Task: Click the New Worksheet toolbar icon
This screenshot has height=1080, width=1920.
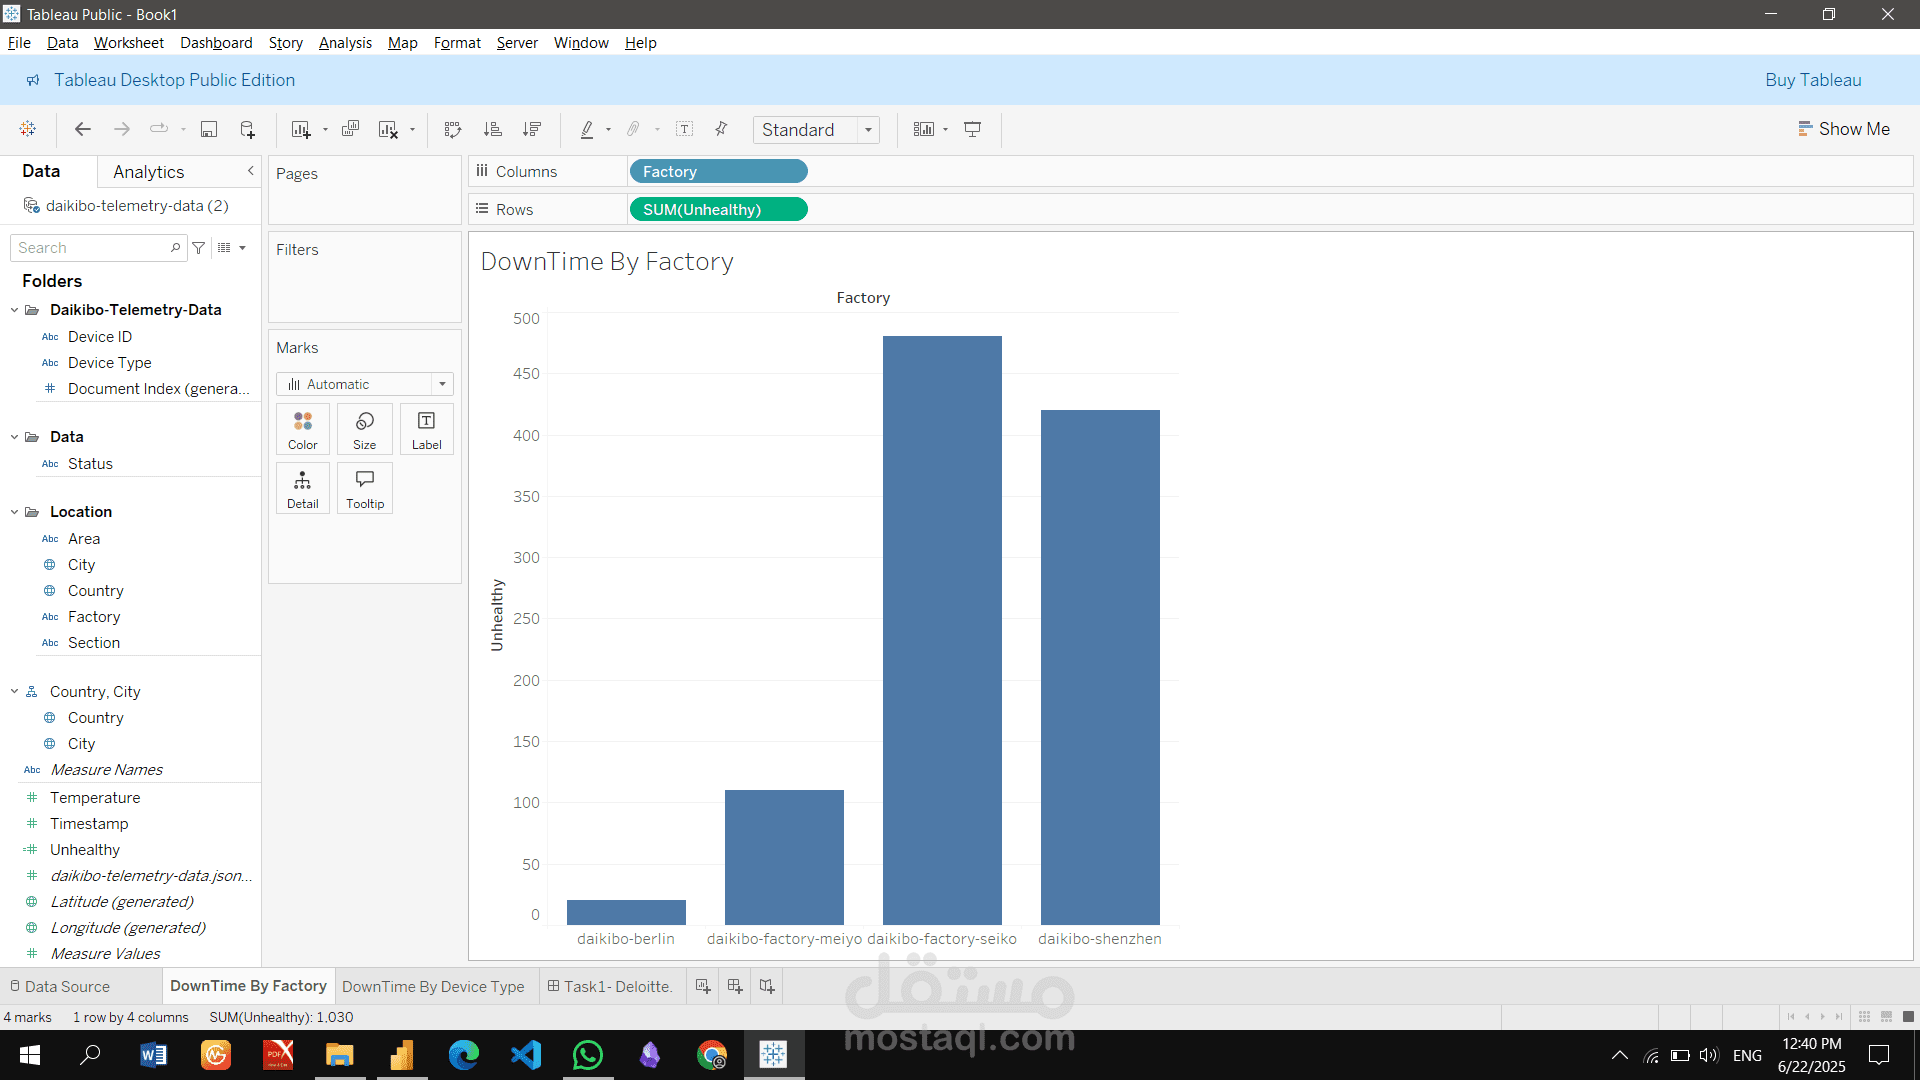Action: click(300, 129)
